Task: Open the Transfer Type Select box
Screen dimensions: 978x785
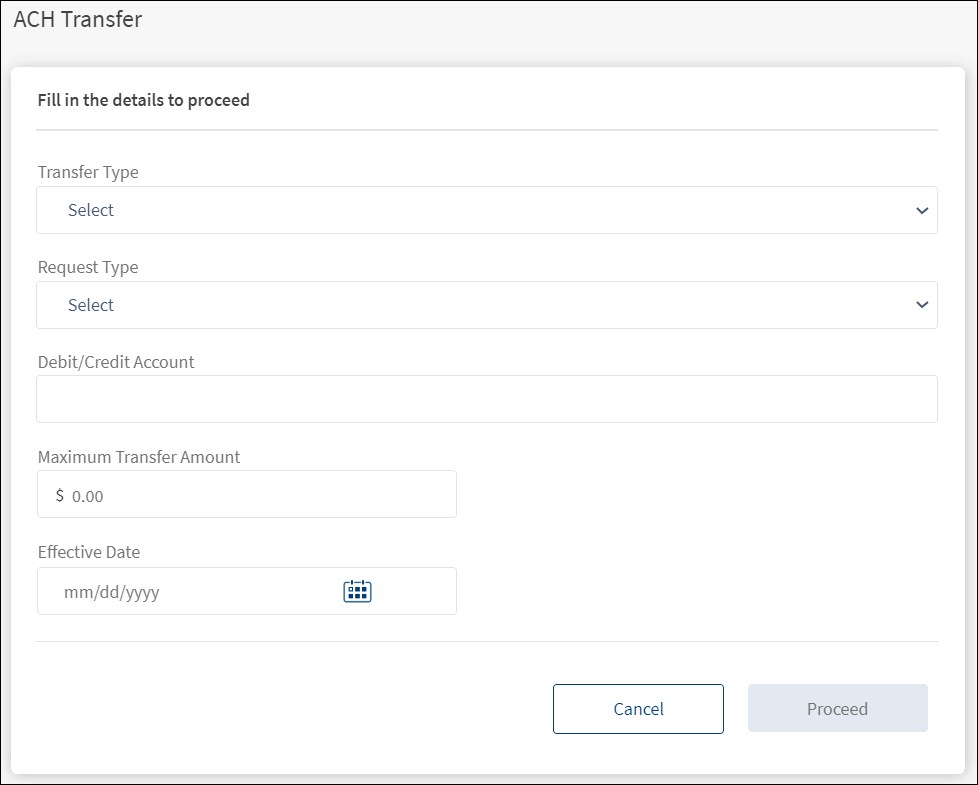Action: [x=486, y=210]
